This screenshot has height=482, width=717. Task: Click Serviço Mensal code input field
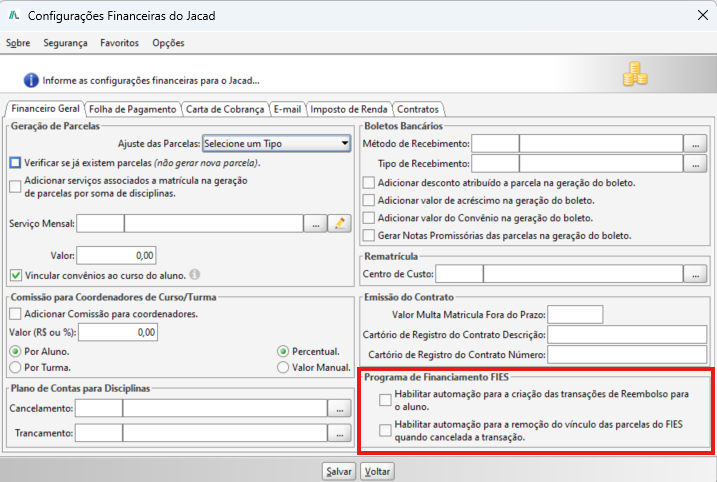[100, 224]
